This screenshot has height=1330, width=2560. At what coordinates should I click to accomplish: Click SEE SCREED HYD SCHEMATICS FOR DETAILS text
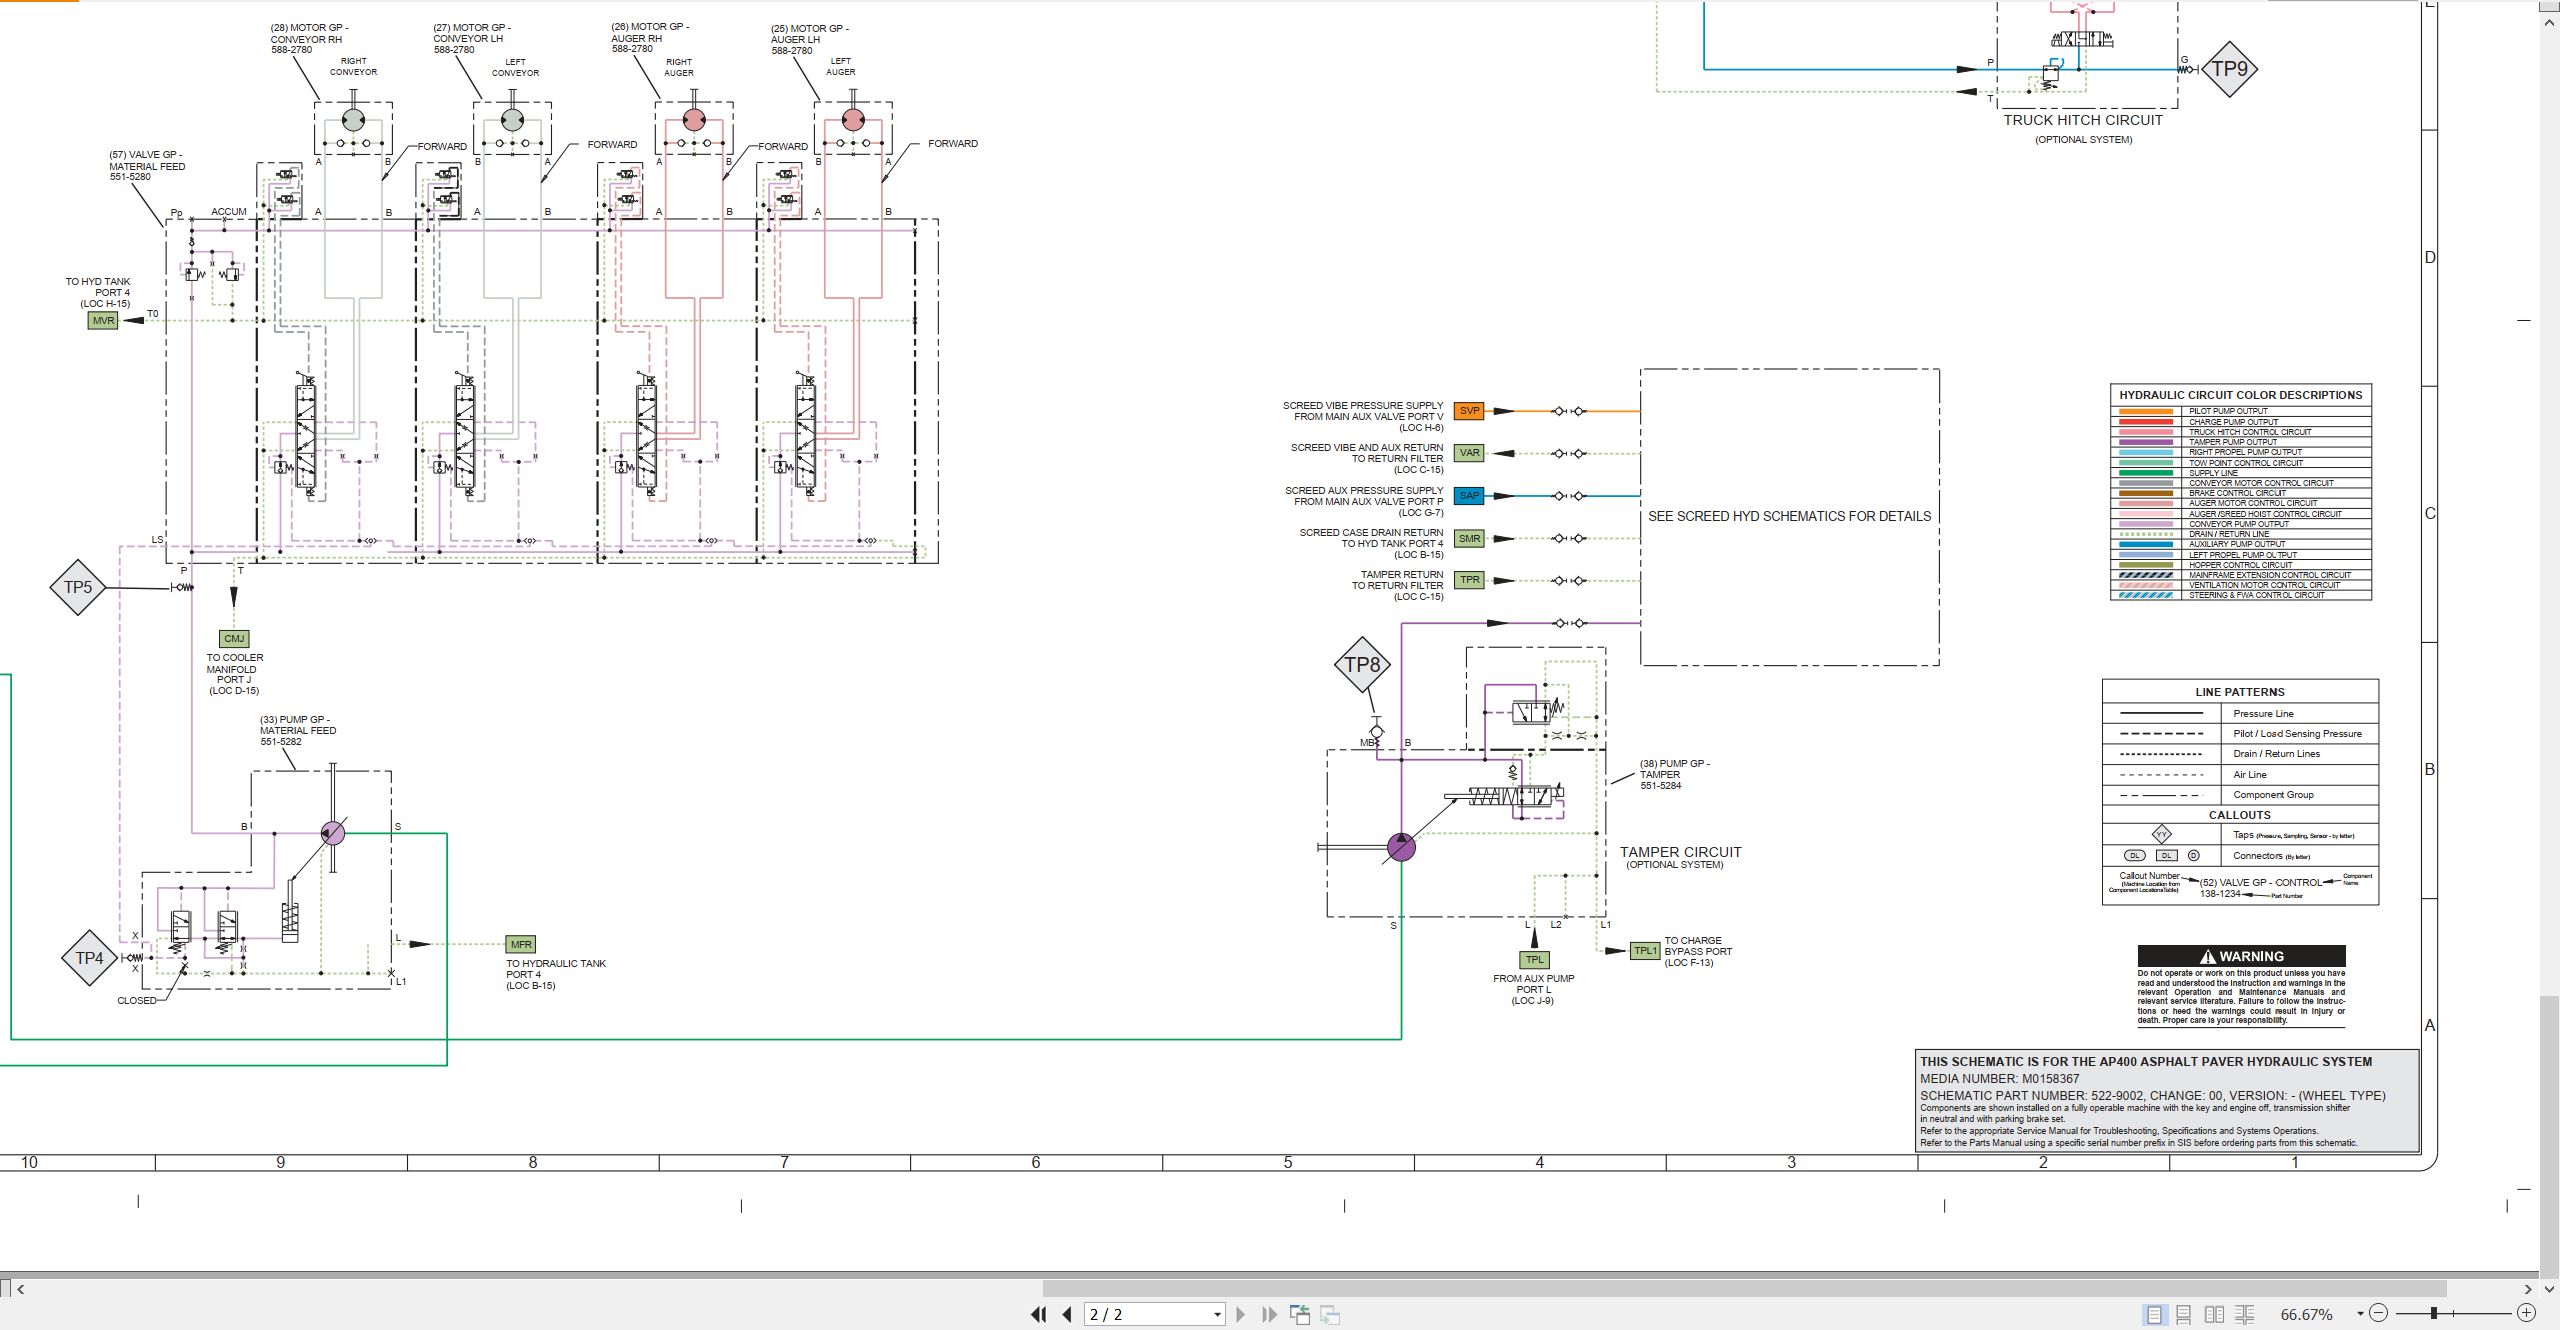pyautogui.click(x=1790, y=517)
